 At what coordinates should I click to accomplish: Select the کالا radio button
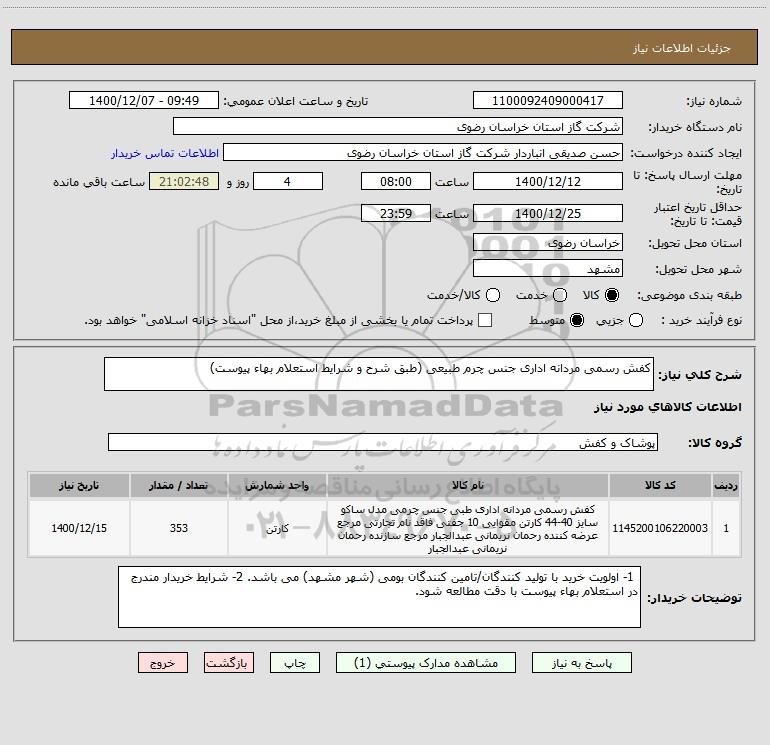click(x=612, y=295)
